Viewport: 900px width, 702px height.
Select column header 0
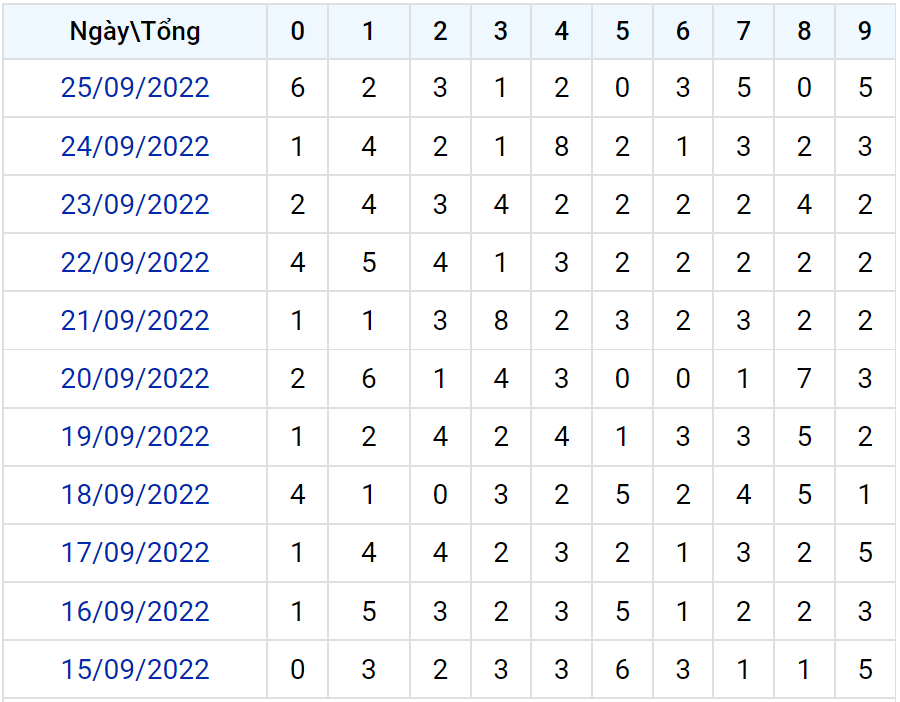pos(297,32)
